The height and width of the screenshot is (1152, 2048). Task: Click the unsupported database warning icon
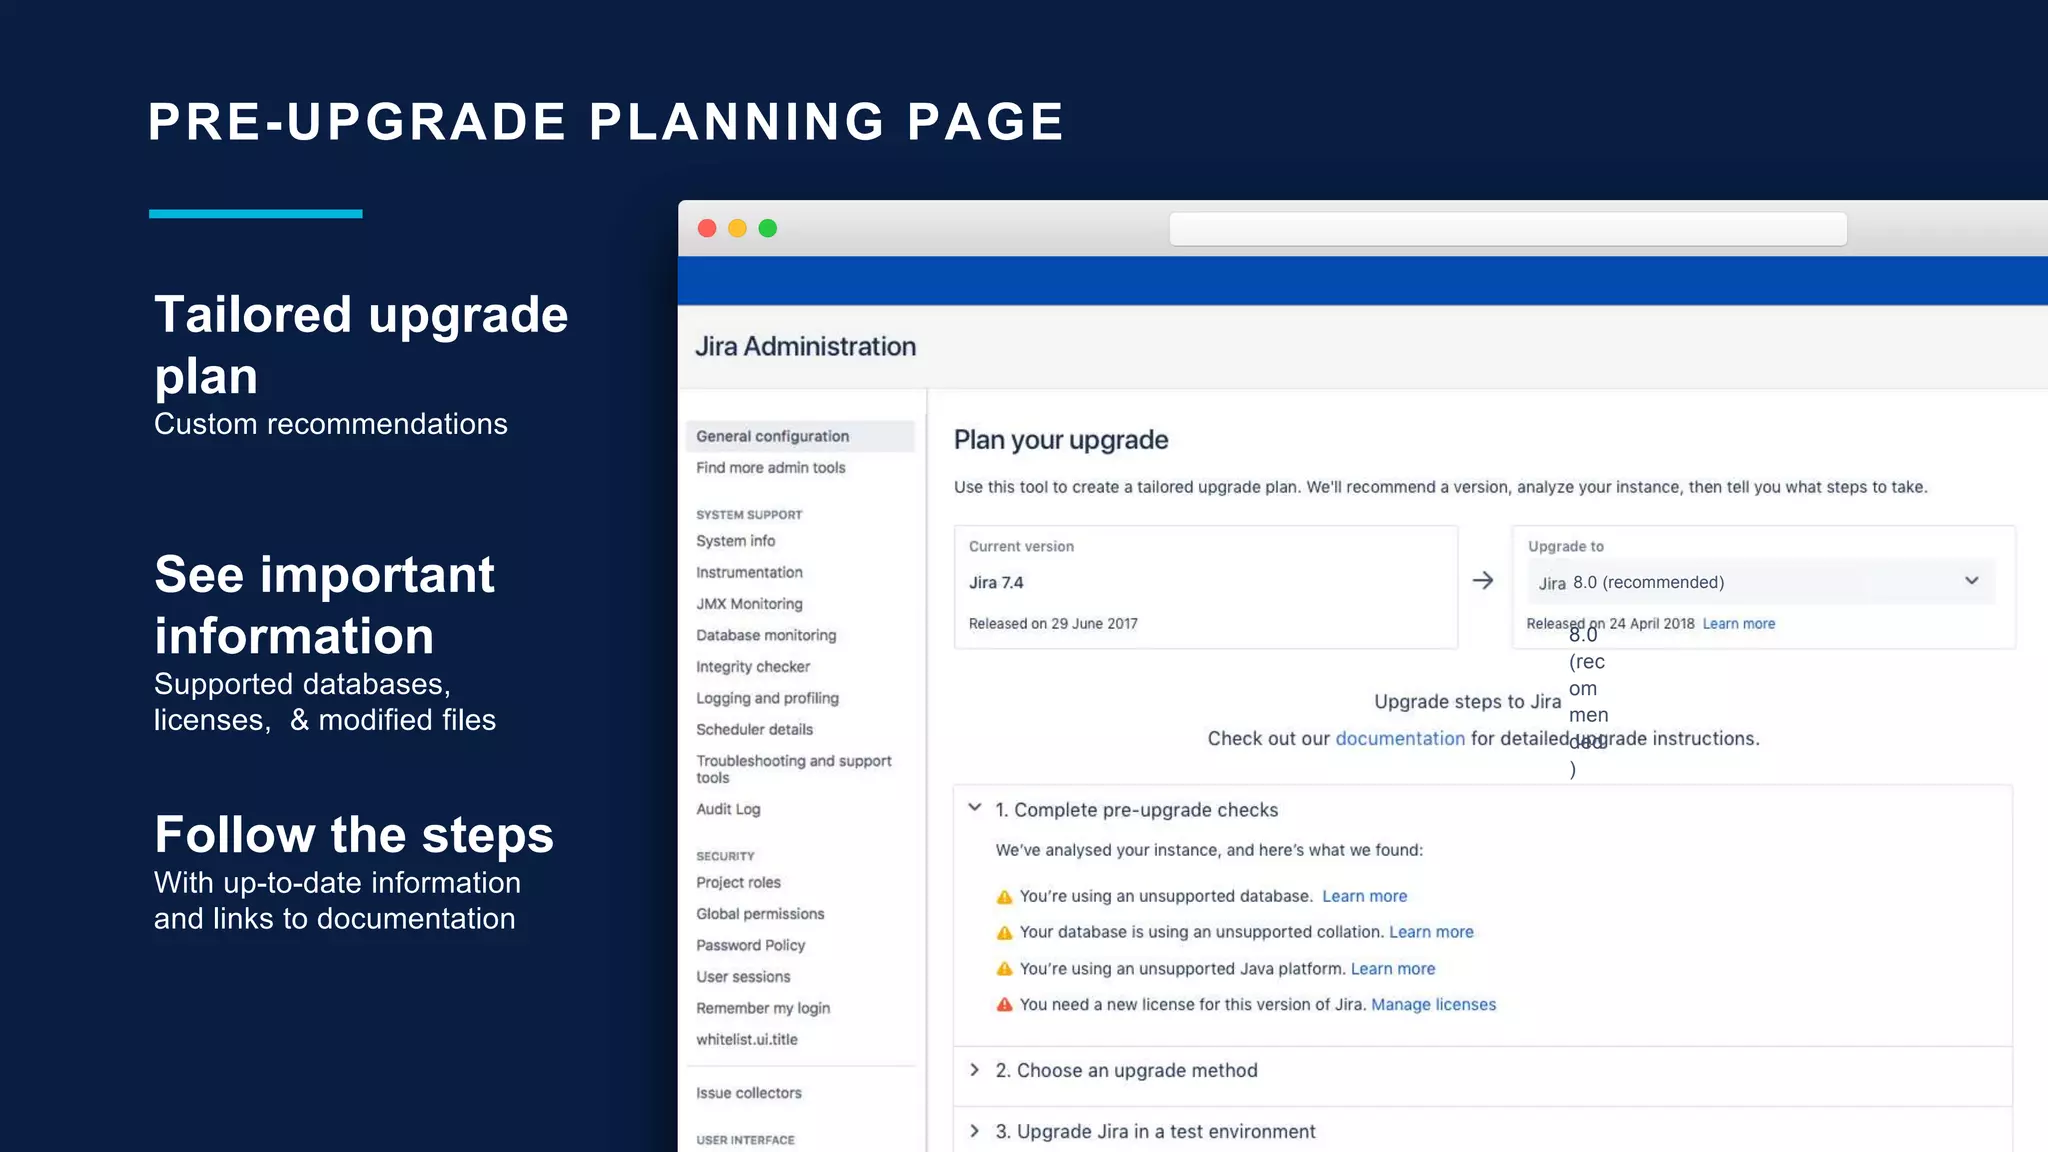(x=1004, y=897)
